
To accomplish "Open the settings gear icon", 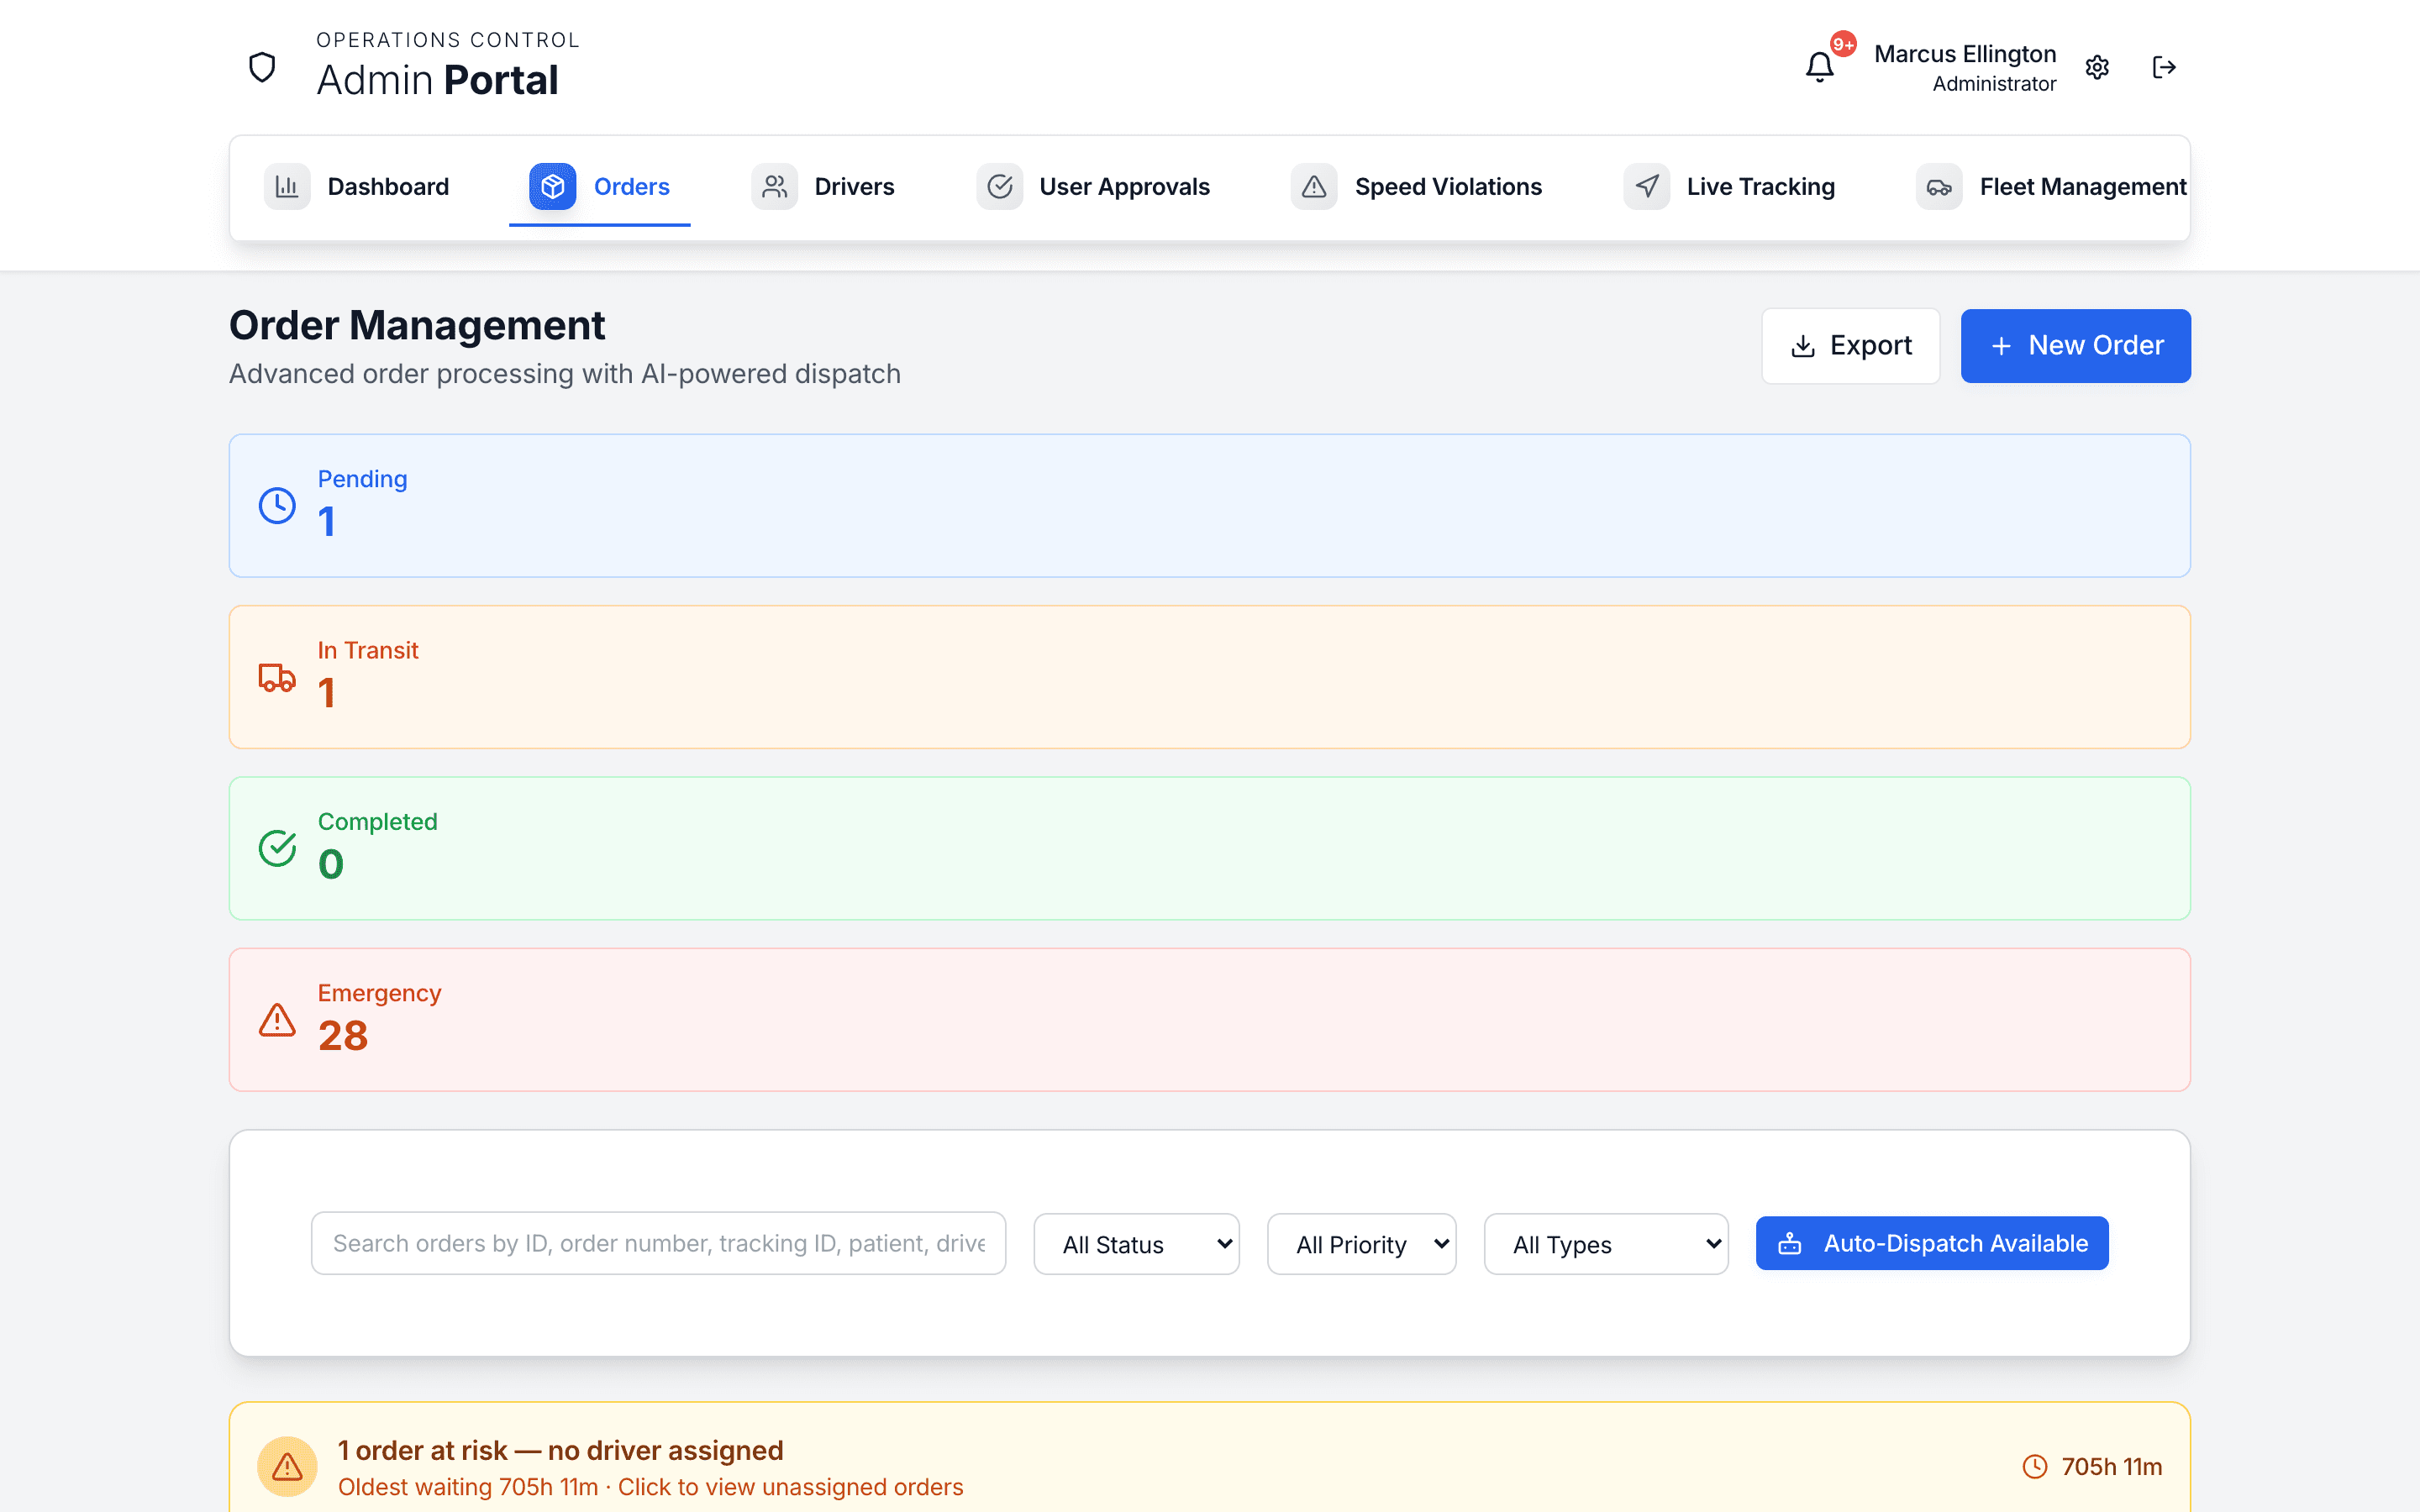I will click(2097, 66).
